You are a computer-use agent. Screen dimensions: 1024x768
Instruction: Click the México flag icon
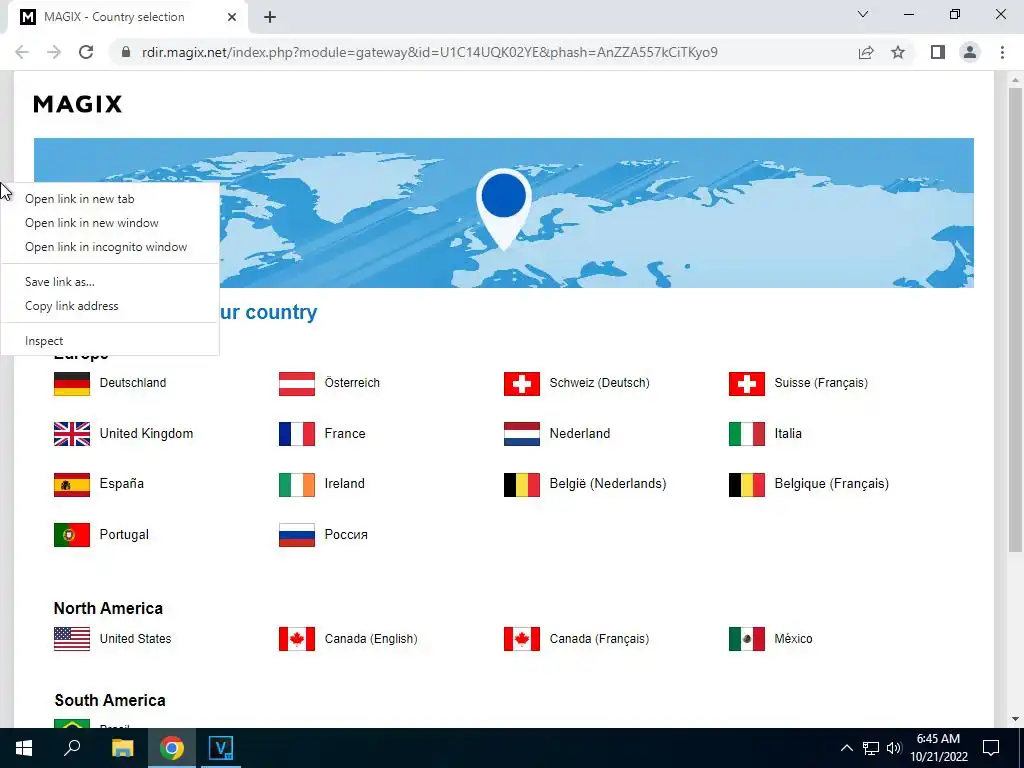click(x=746, y=639)
